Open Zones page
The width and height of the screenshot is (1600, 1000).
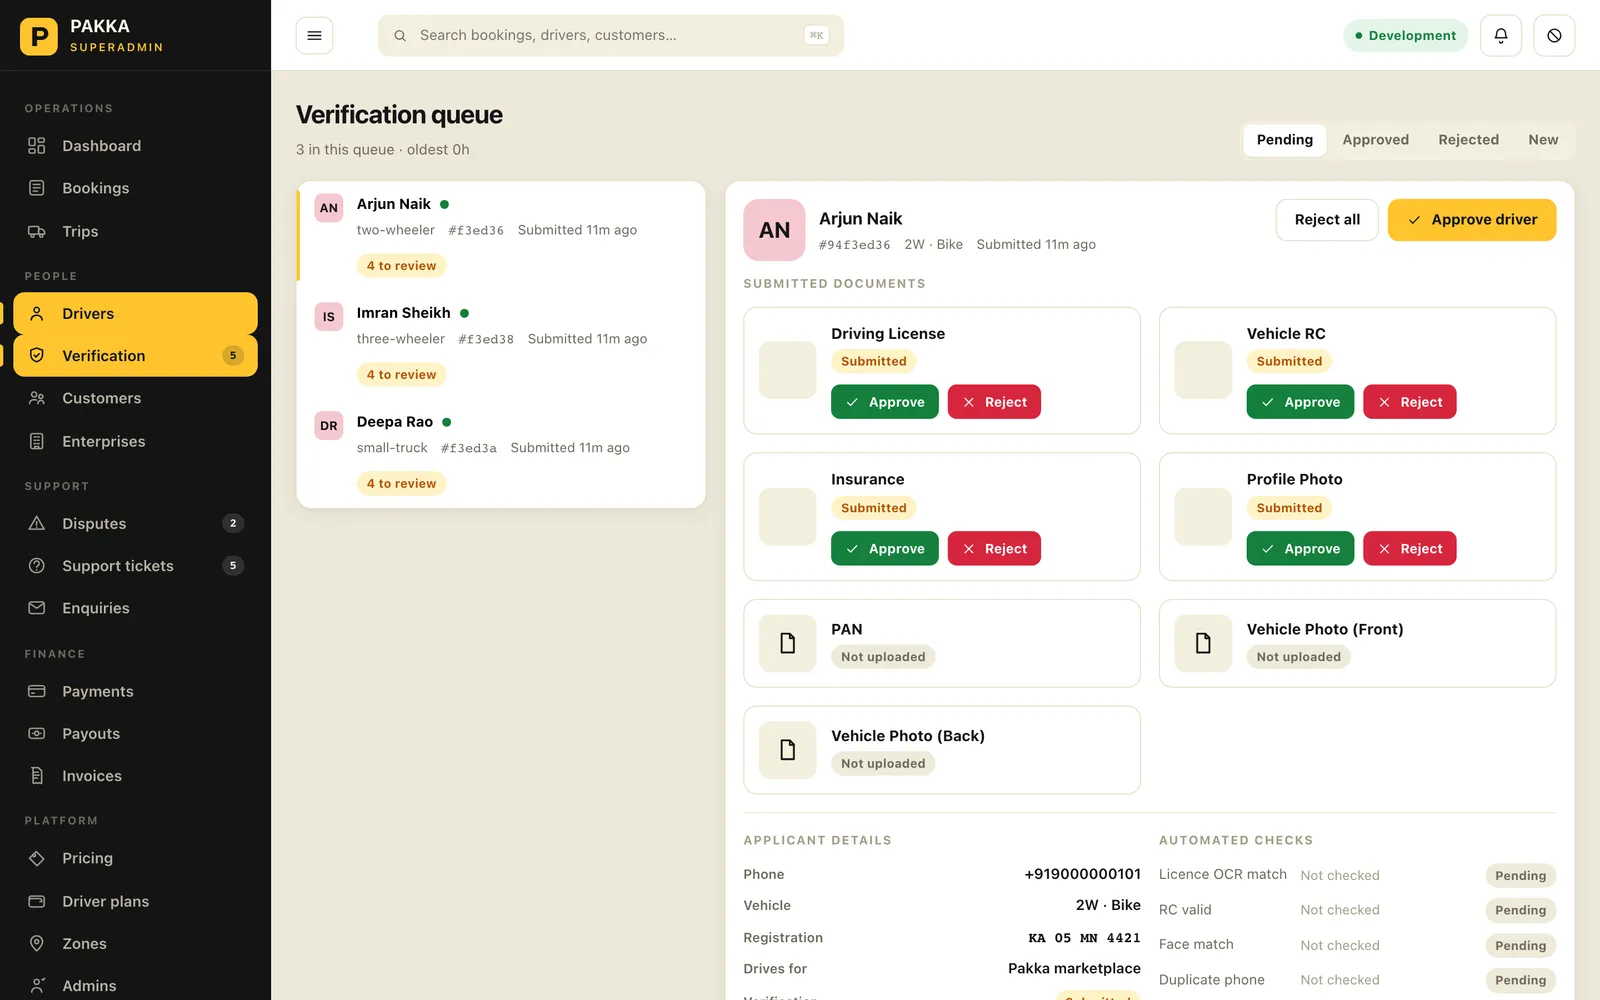coord(135,943)
